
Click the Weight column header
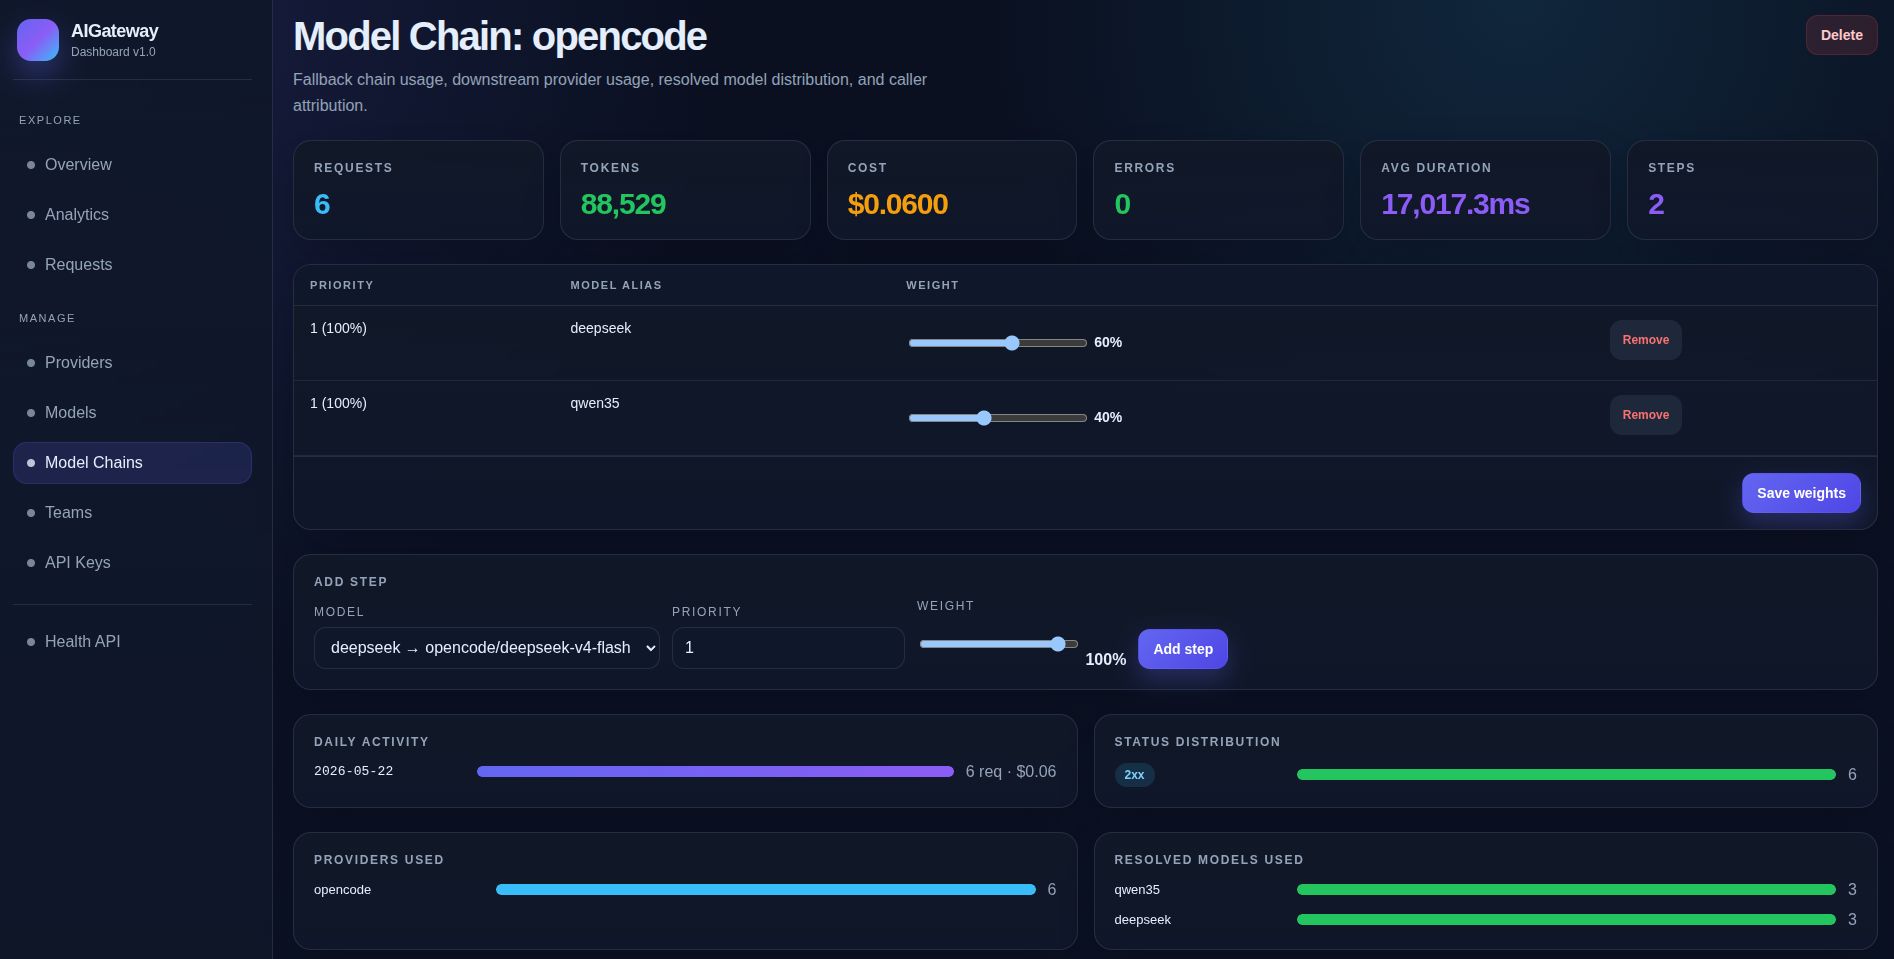click(932, 285)
